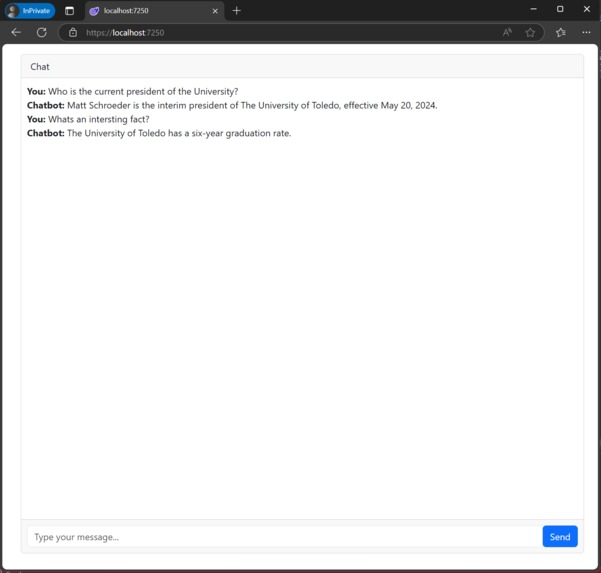Click the InPrivate profile badge

coord(30,11)
